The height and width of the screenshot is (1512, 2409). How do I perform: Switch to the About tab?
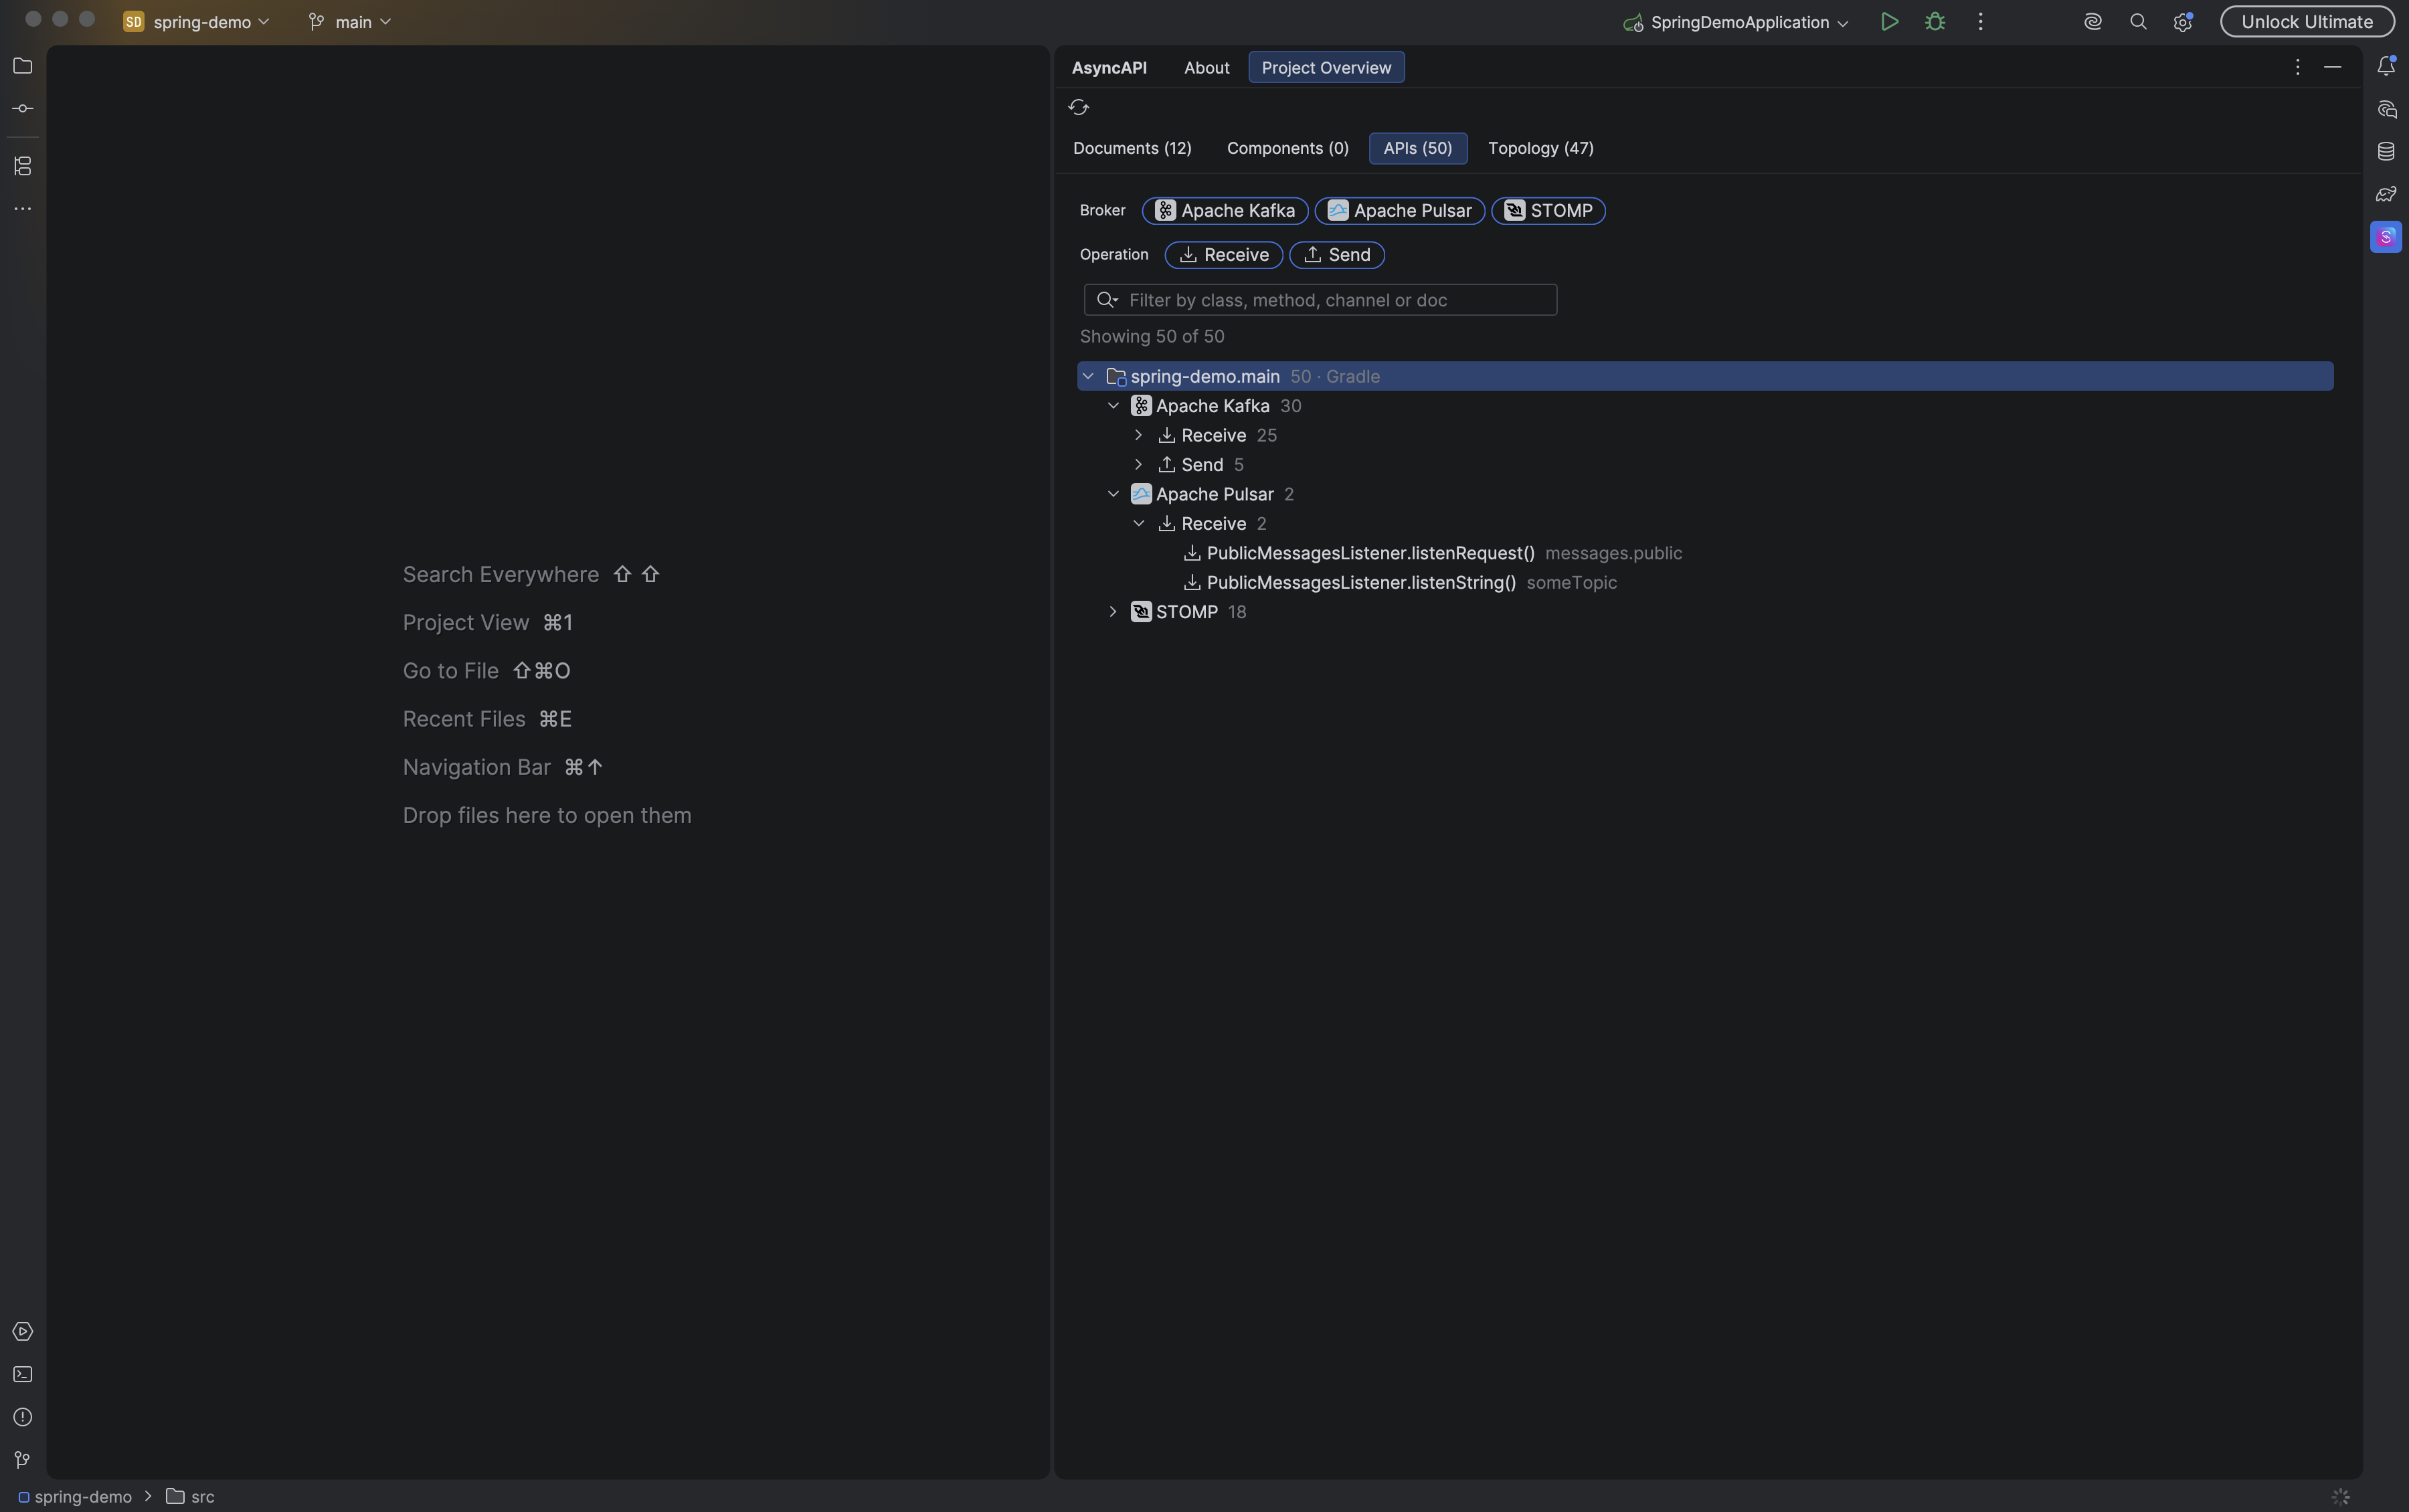point(1206,67)
